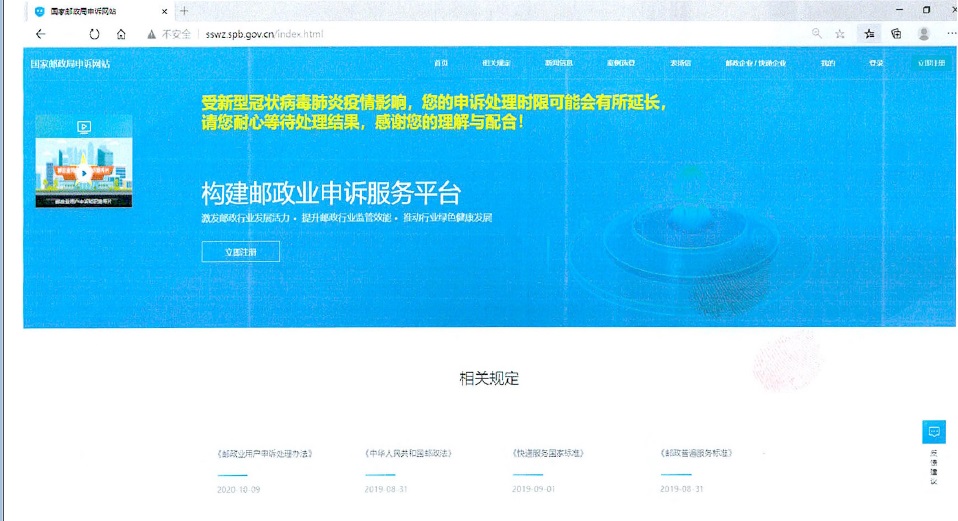Play the intro video thumbnail
The width and height of the screenshot is (958, 521).
click(x=83, y=169)
